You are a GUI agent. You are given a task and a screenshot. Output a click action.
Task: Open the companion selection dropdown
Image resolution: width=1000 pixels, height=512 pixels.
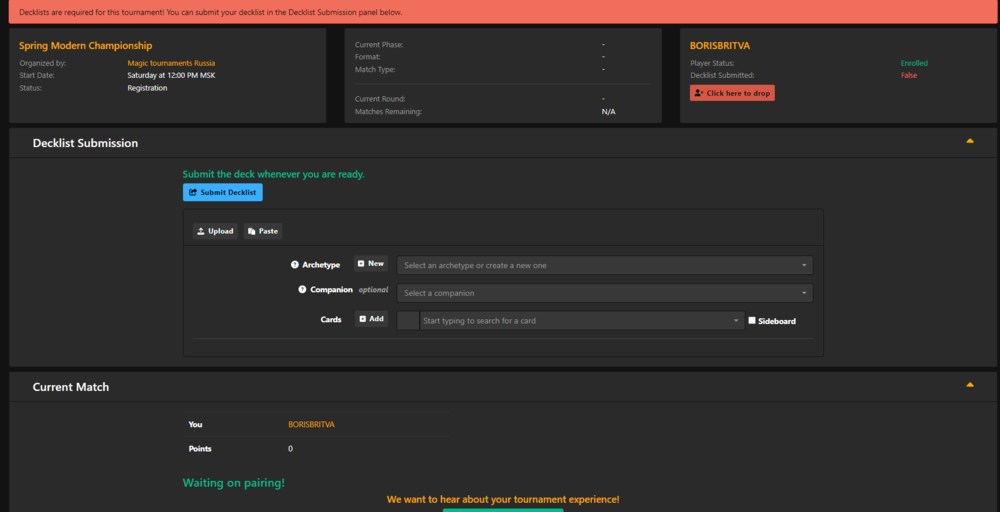click(604, 293)
